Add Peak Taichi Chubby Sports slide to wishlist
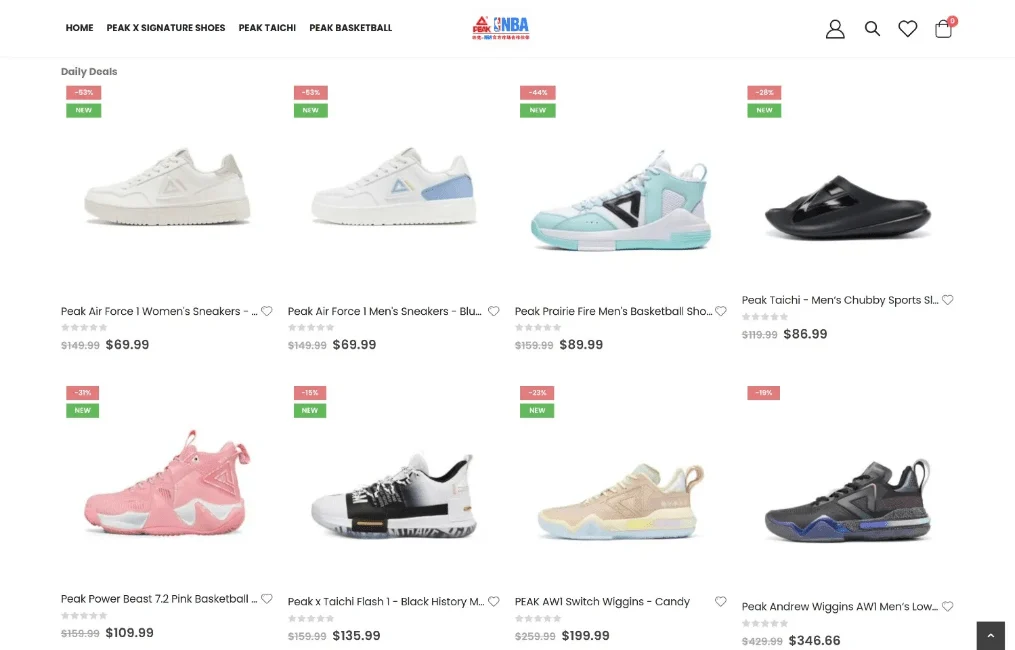The image size is (1015, 650). (x=948, y=300)
